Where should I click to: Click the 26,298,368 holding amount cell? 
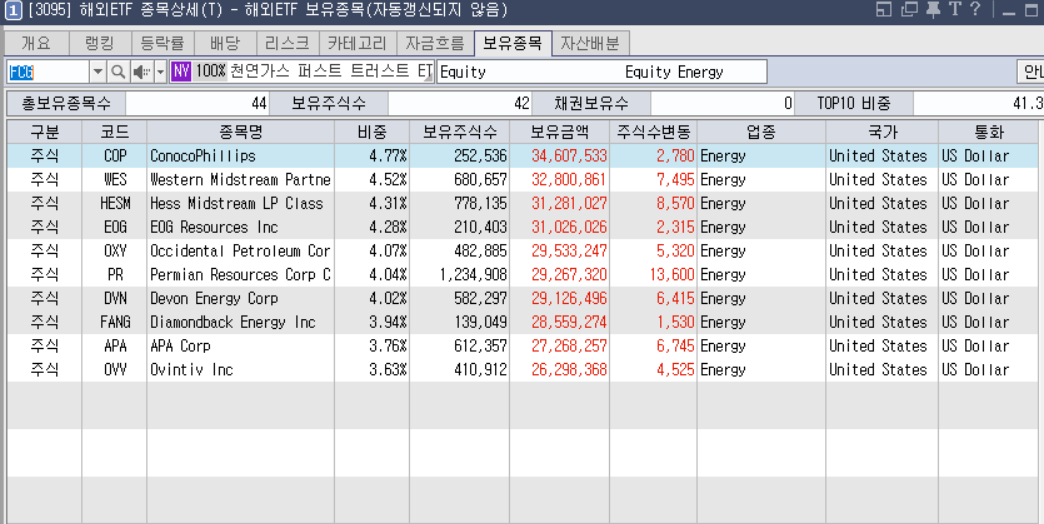(x=559, y=370)
